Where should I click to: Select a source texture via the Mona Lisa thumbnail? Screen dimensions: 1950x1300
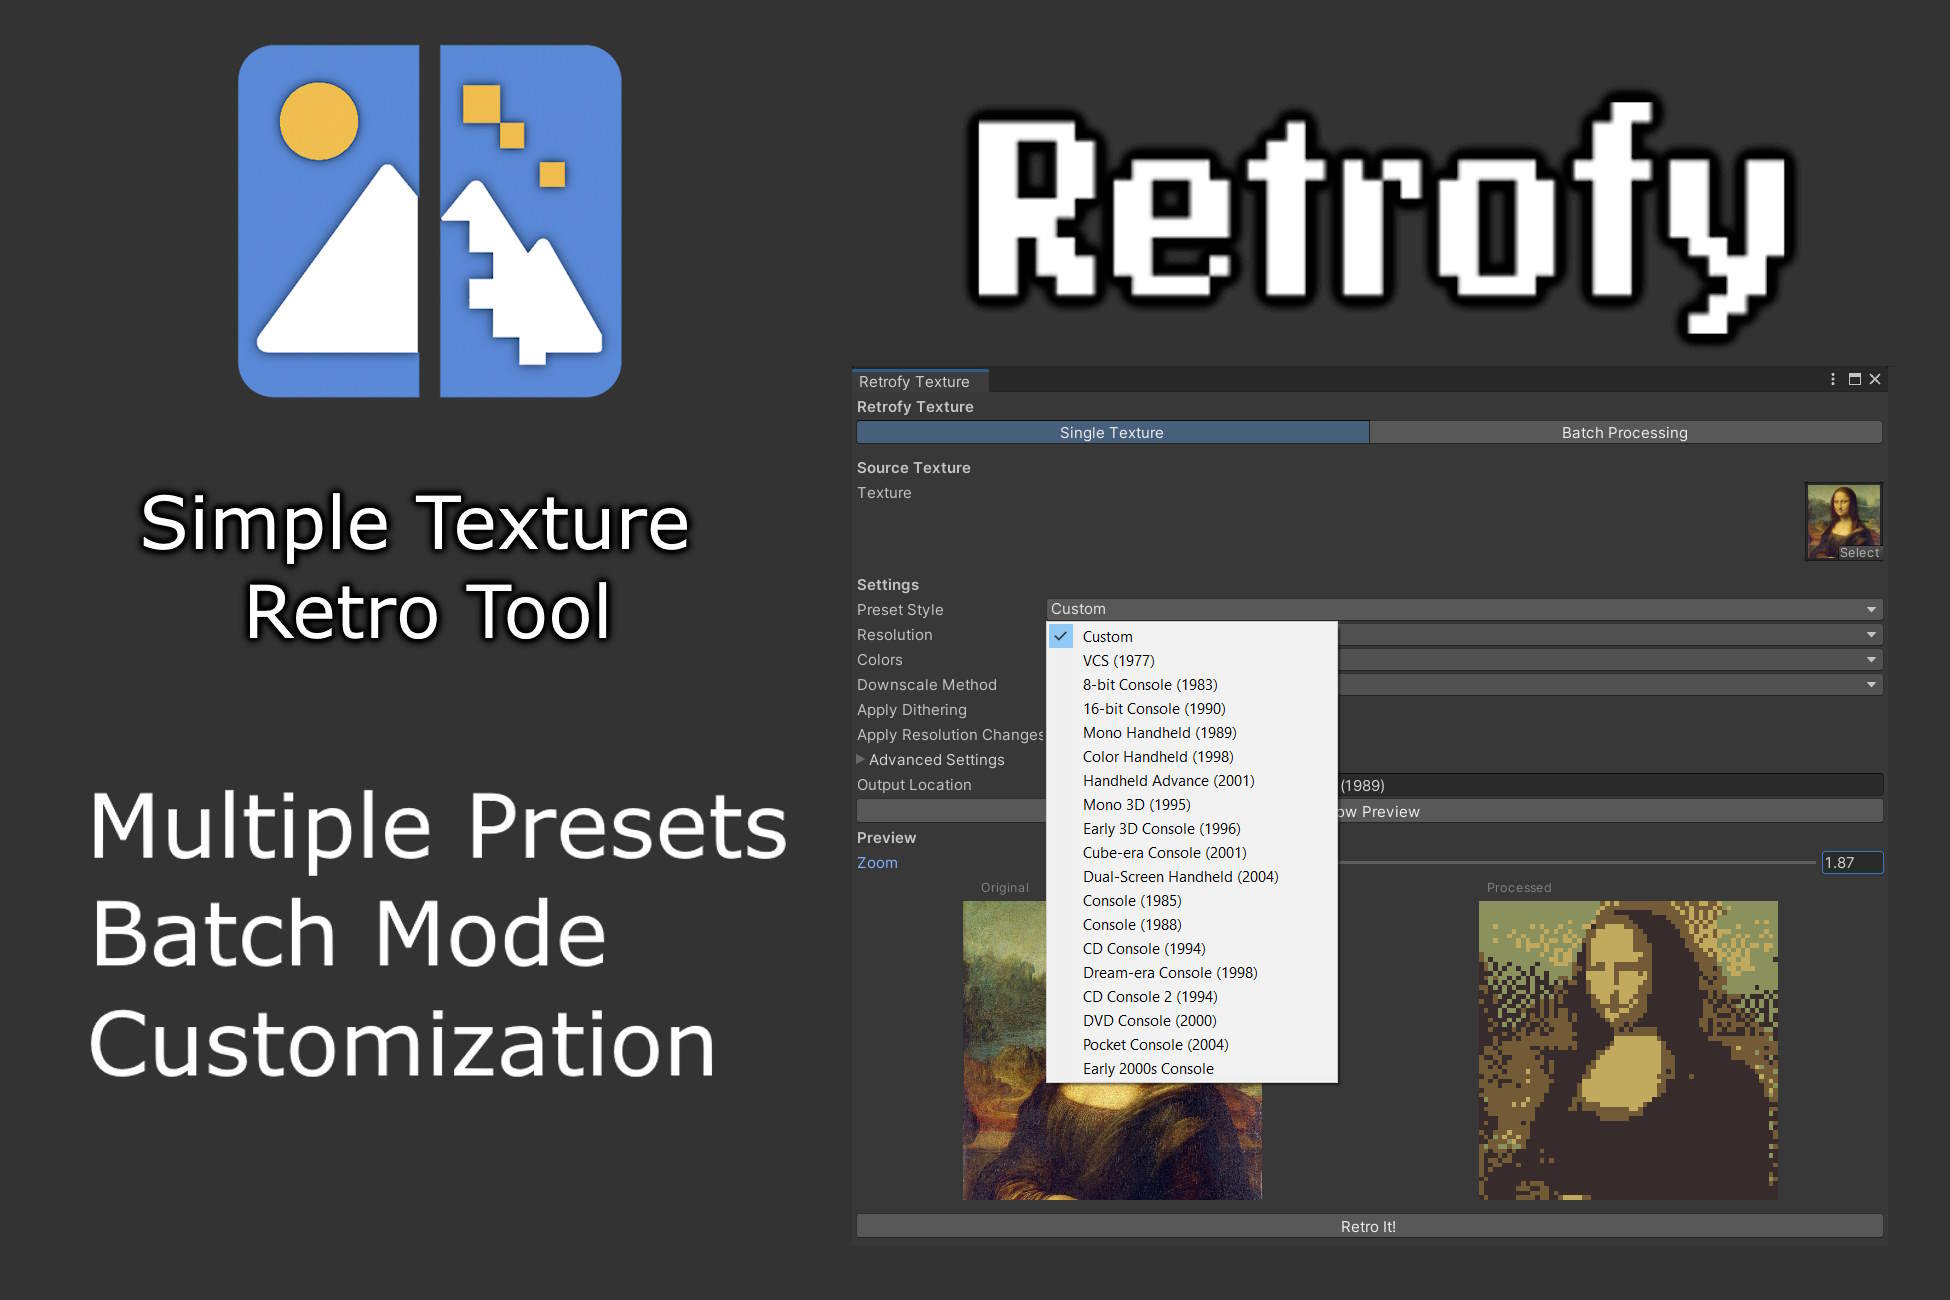(x=1843, y=515)
